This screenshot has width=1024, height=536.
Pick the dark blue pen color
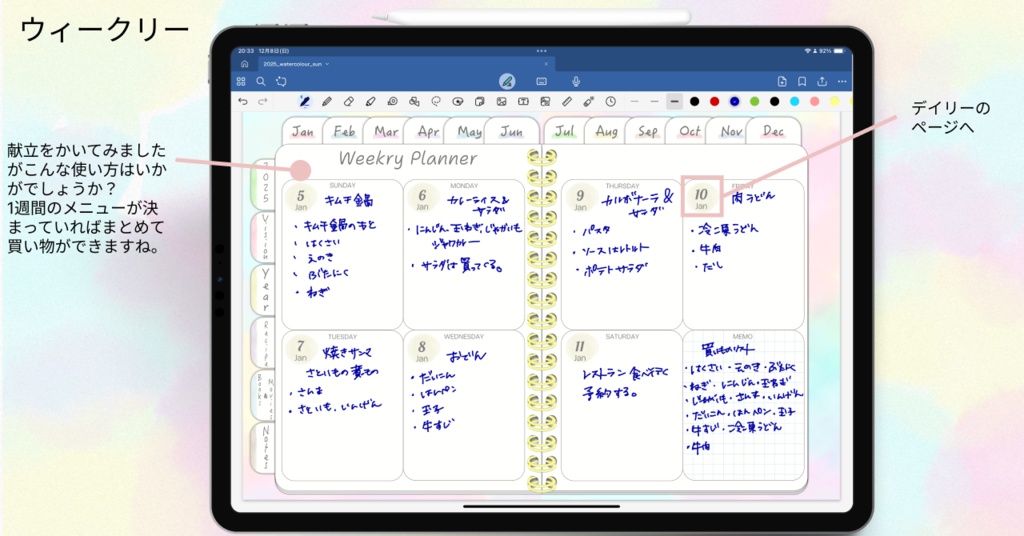(735, 102)
